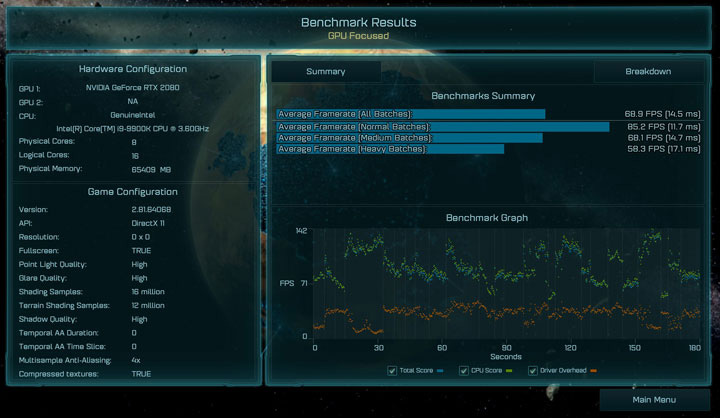The width and height of the screenshot is (720, 418).
Task: Click the GPU Focused subtitle
Action: tap(359, 36)
